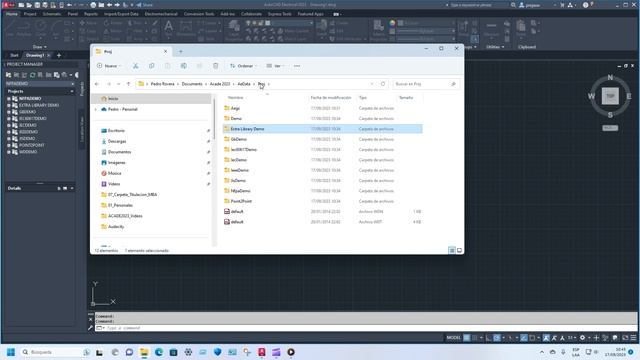640x360 pixels.
Task: Show hidden icons in system tray
Action: 542,352
